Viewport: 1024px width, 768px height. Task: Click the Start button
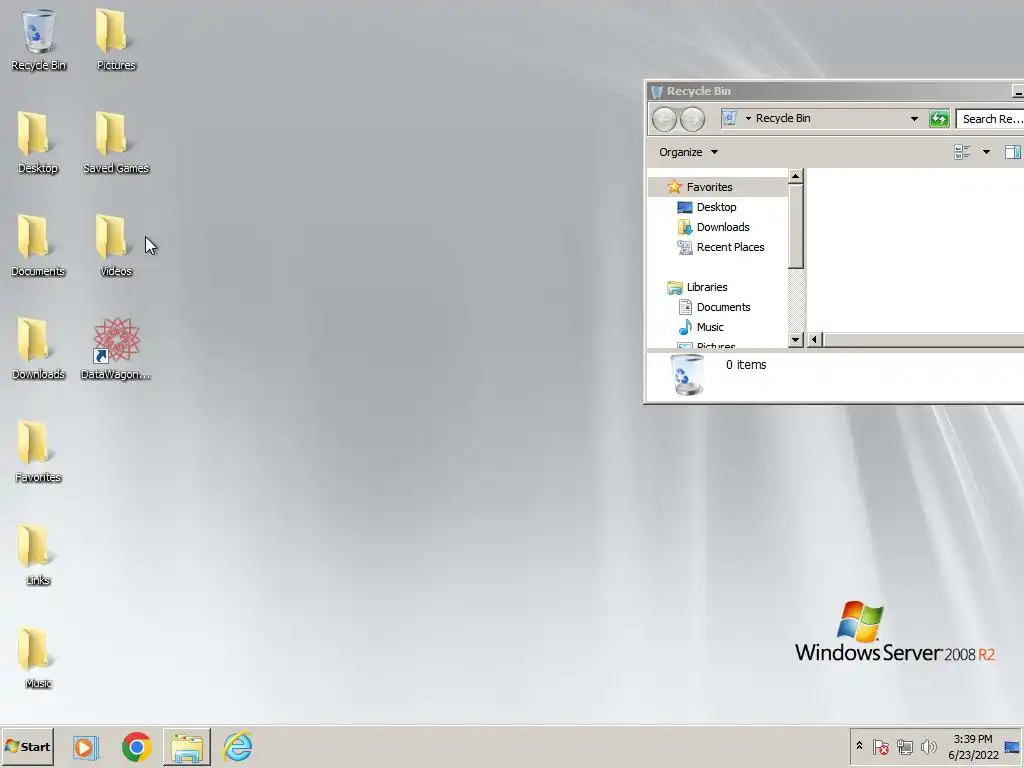[x=27, y=747]
